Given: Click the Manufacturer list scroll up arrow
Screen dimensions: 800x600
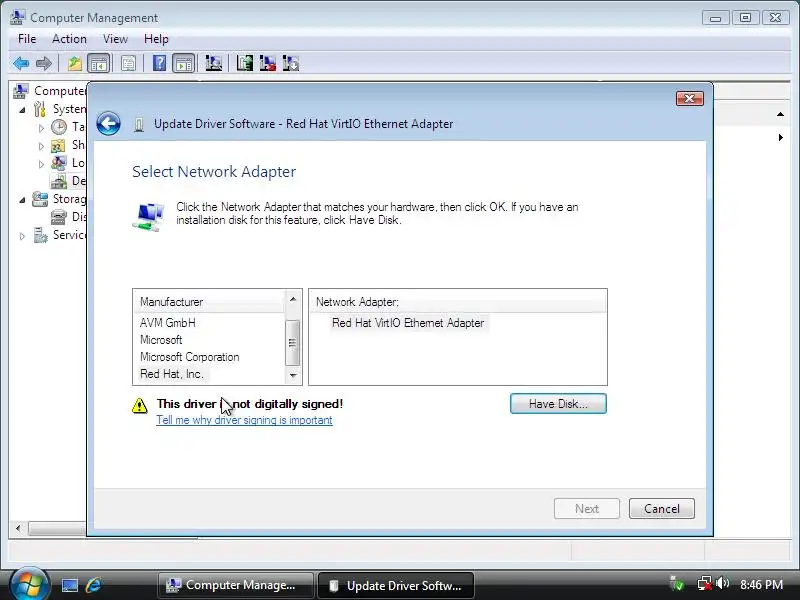Looking at the screenshot, I should coord(293,299).
